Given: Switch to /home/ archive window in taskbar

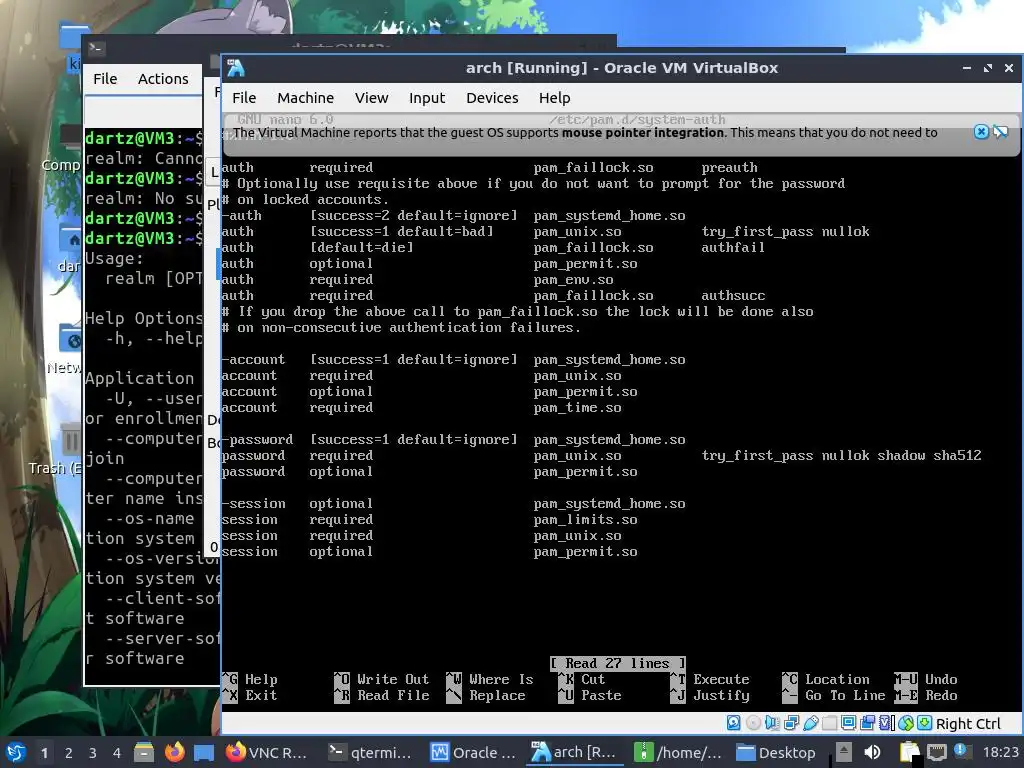Looking at the screenshot, I should [679, 752].
